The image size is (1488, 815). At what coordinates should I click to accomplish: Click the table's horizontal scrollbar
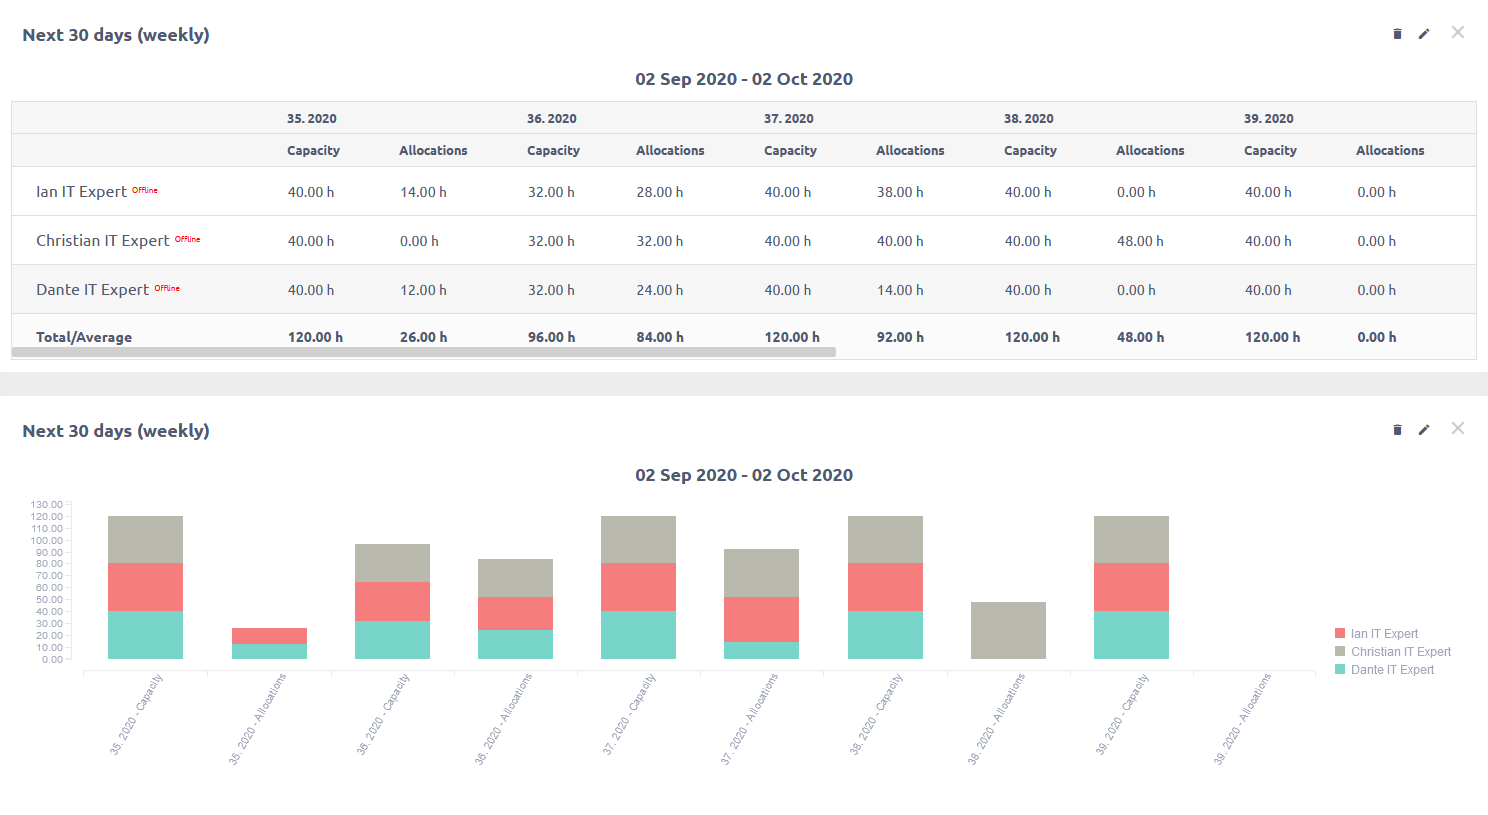click(423, 352)
